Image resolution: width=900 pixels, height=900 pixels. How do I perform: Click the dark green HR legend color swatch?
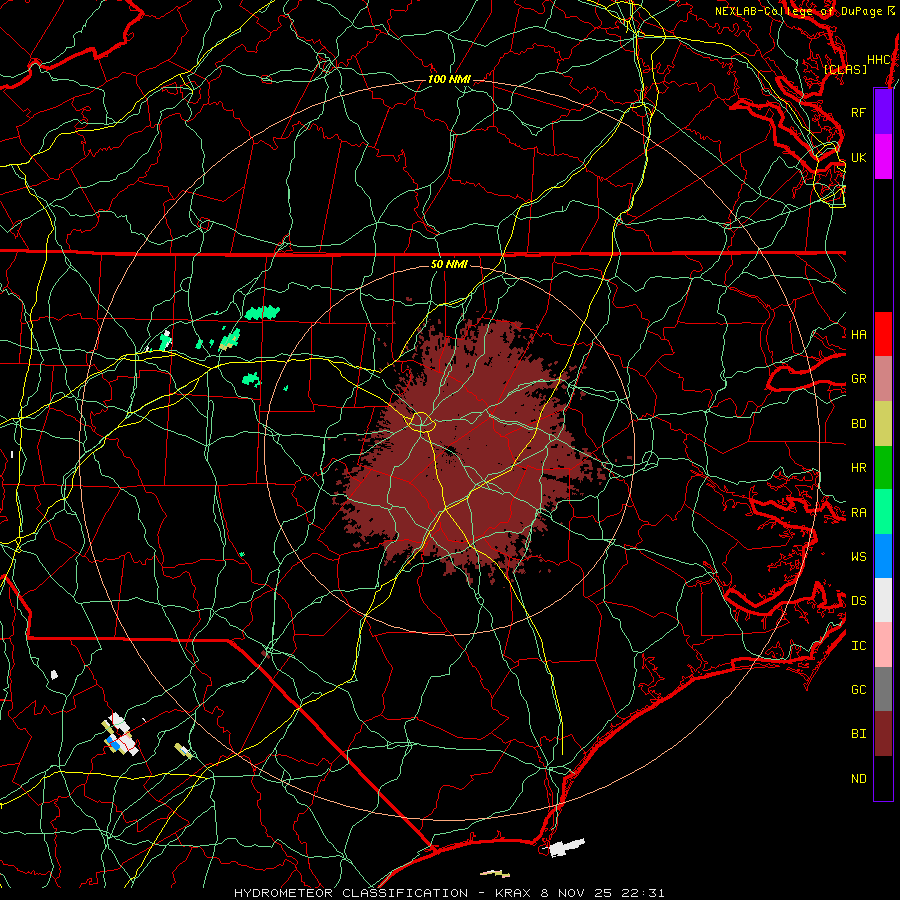[883, 467]
